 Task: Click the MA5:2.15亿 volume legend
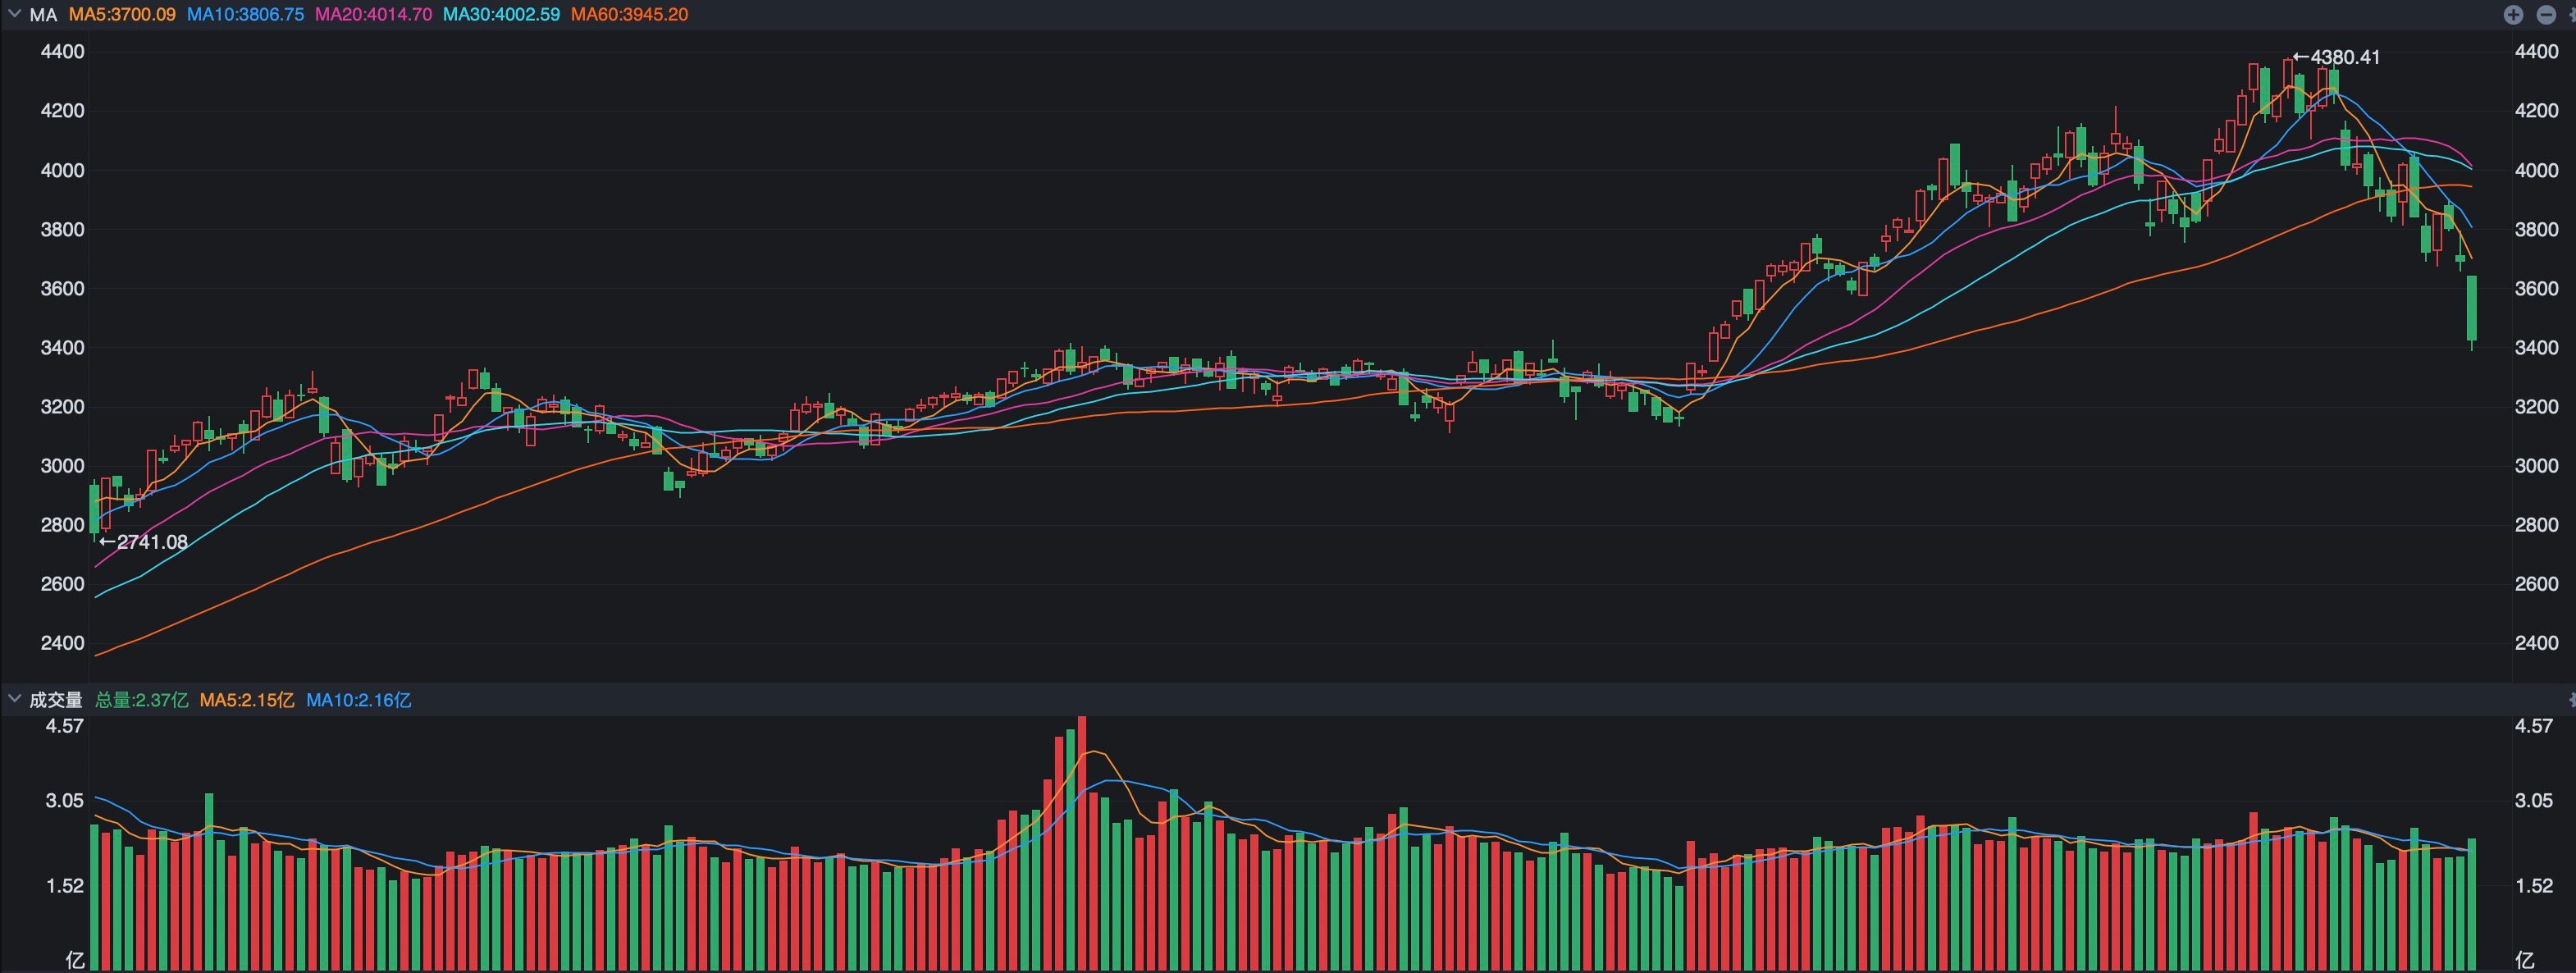pyautogui.click(x=247, y=700)
